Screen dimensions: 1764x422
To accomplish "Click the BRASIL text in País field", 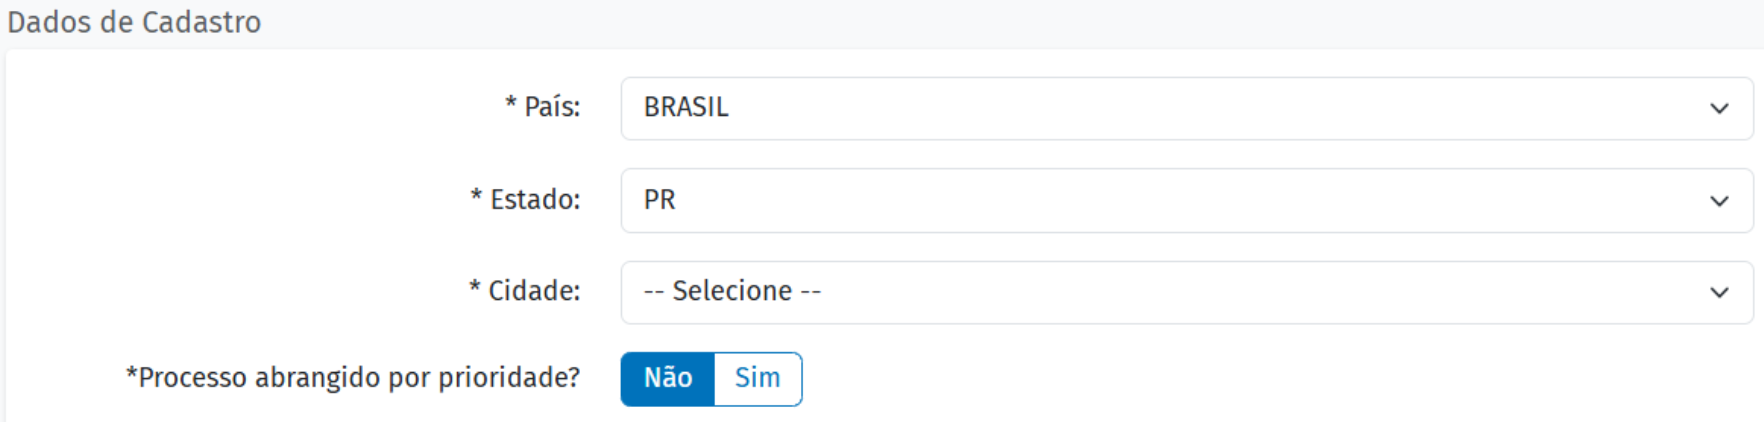I will 686,107.
